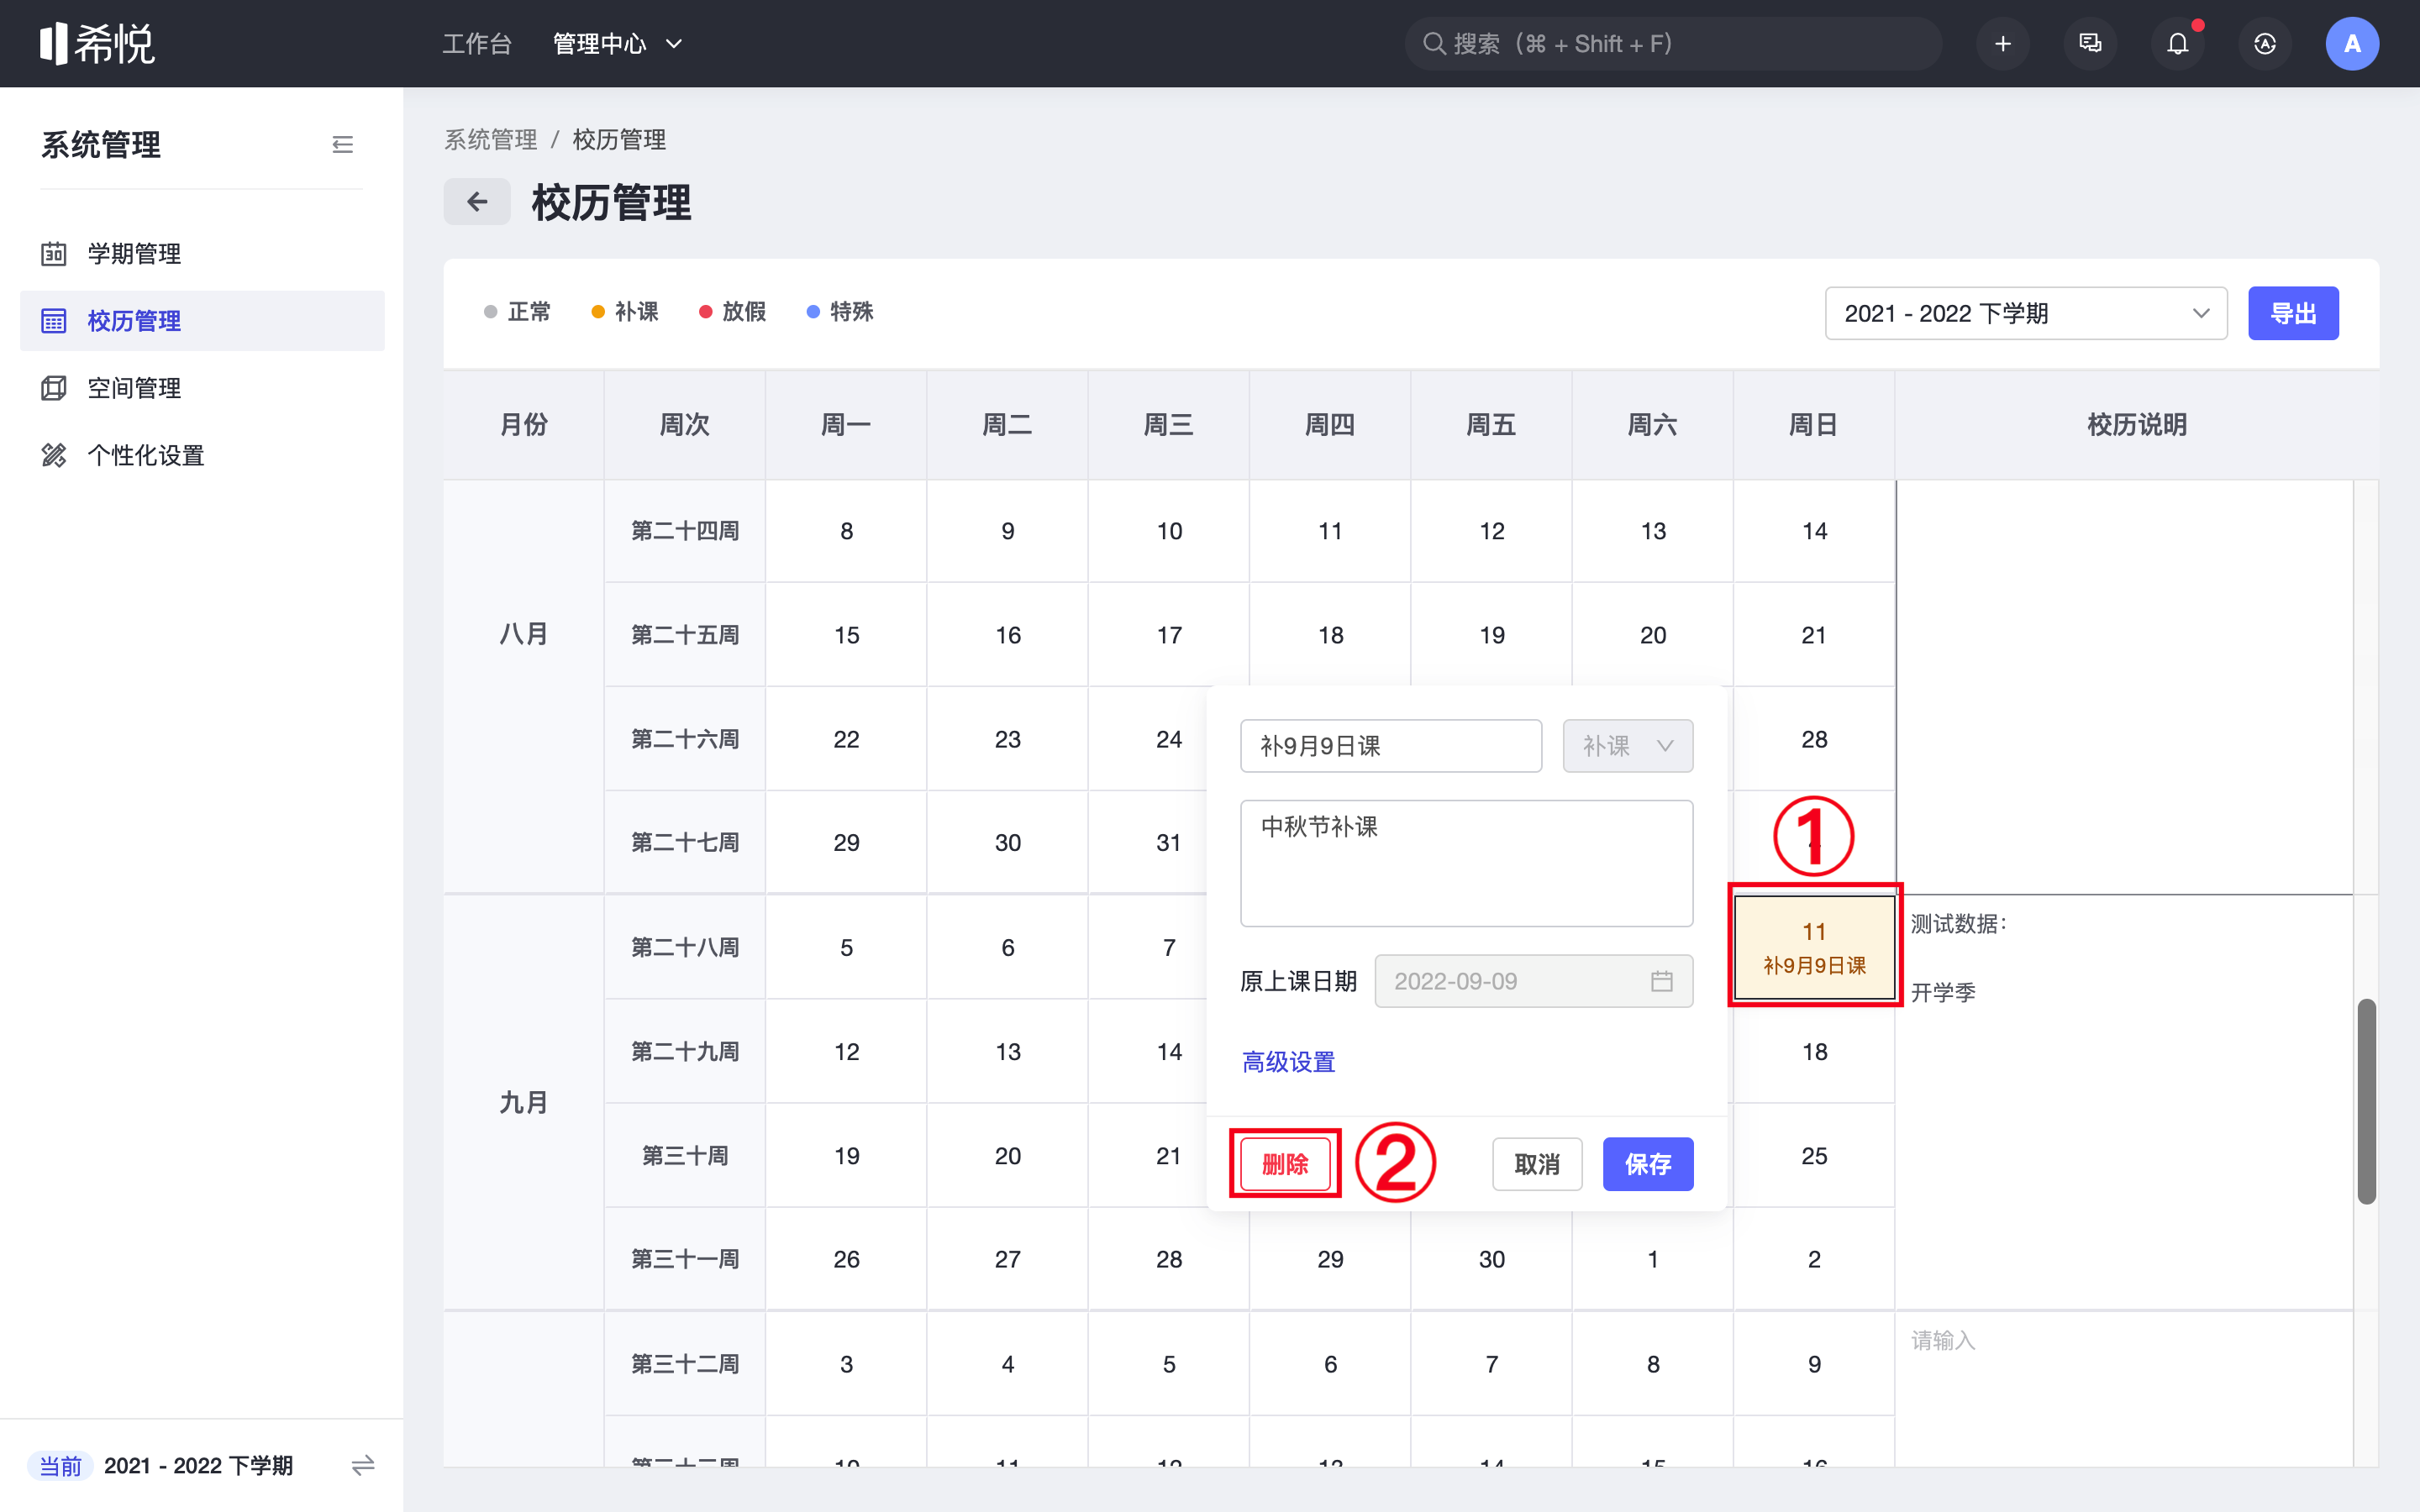Open the 2021 - 2022 下学期 semester dropdown
The width and height of the screenshot is (2420, 1512).
(x=2026, y=313)
